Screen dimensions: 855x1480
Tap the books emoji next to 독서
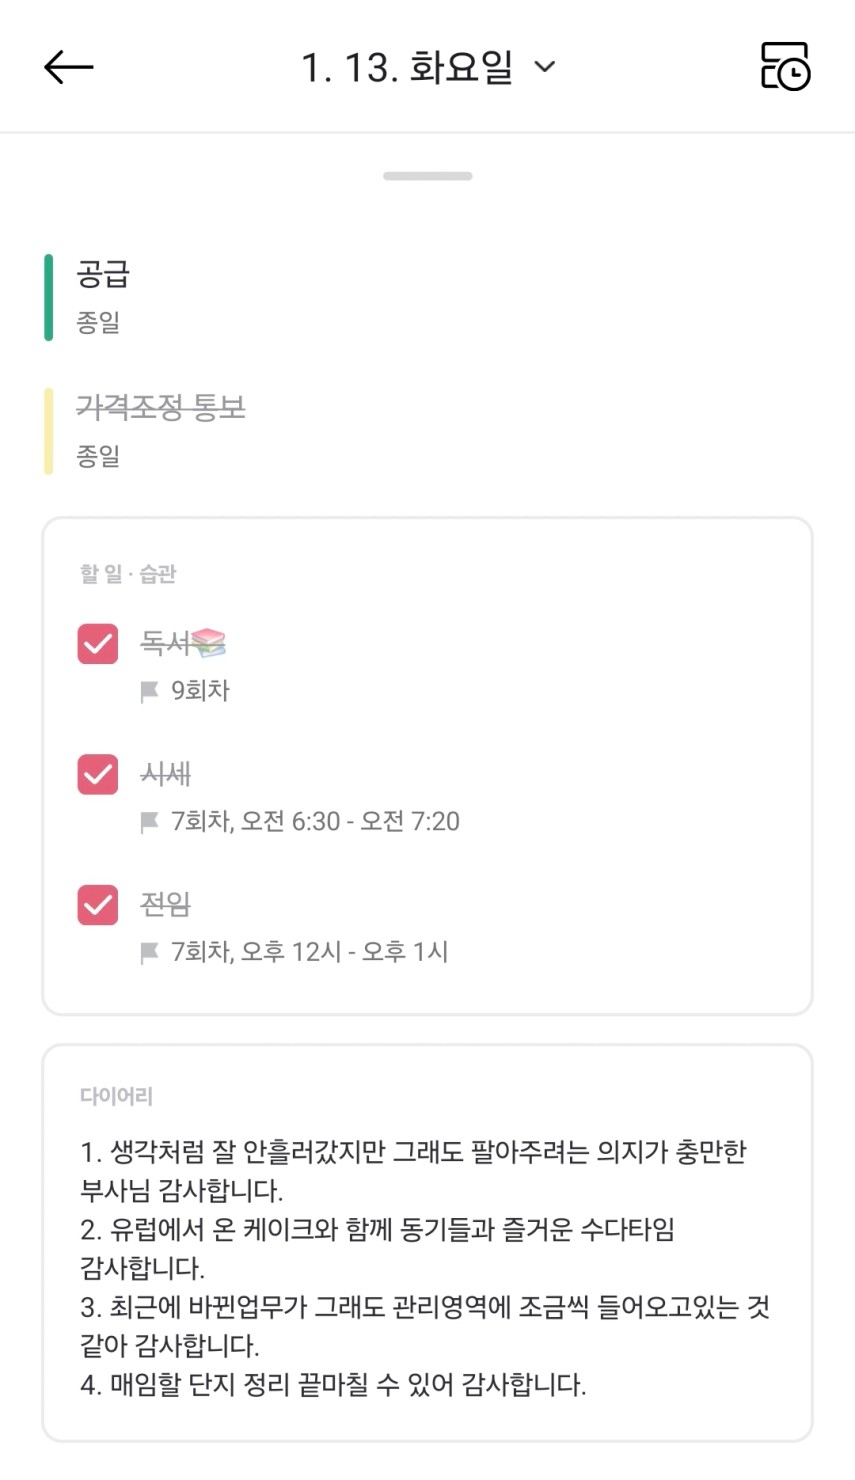tap(208, 643)
